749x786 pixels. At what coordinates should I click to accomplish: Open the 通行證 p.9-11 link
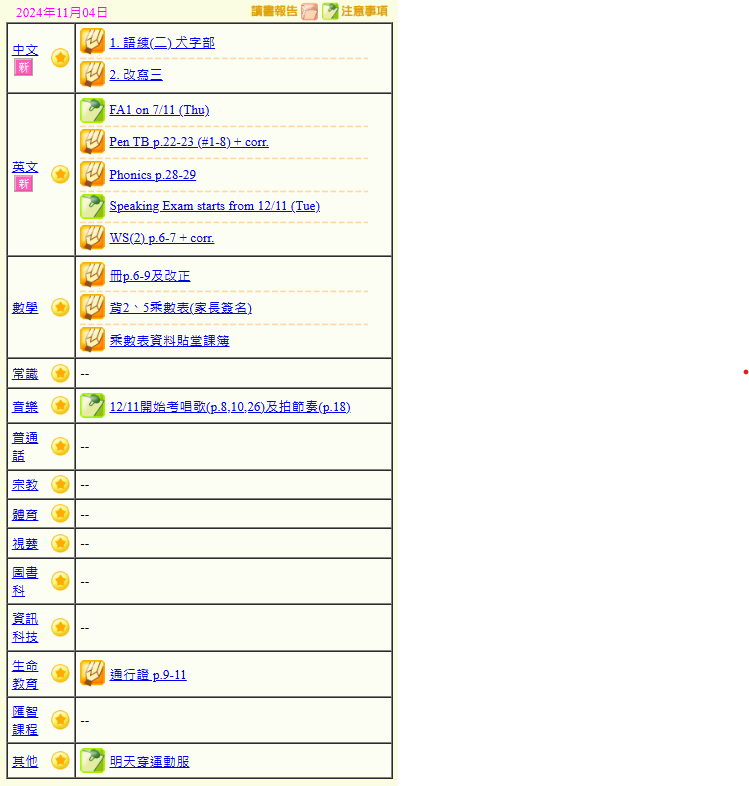pyautogui.click(x=148, y=675)
